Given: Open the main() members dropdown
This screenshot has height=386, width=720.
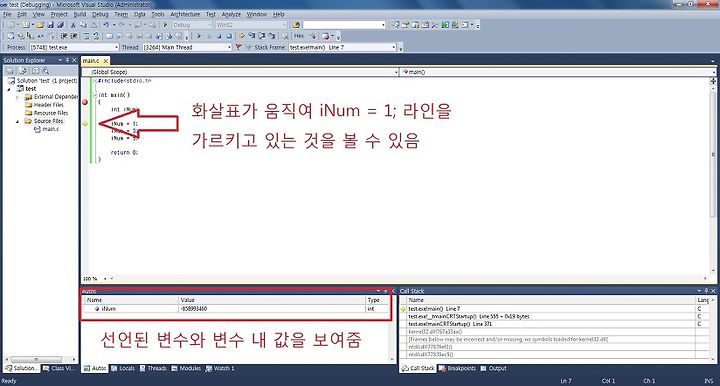Looking at the screenshot, I should click(x=558, y=72).
